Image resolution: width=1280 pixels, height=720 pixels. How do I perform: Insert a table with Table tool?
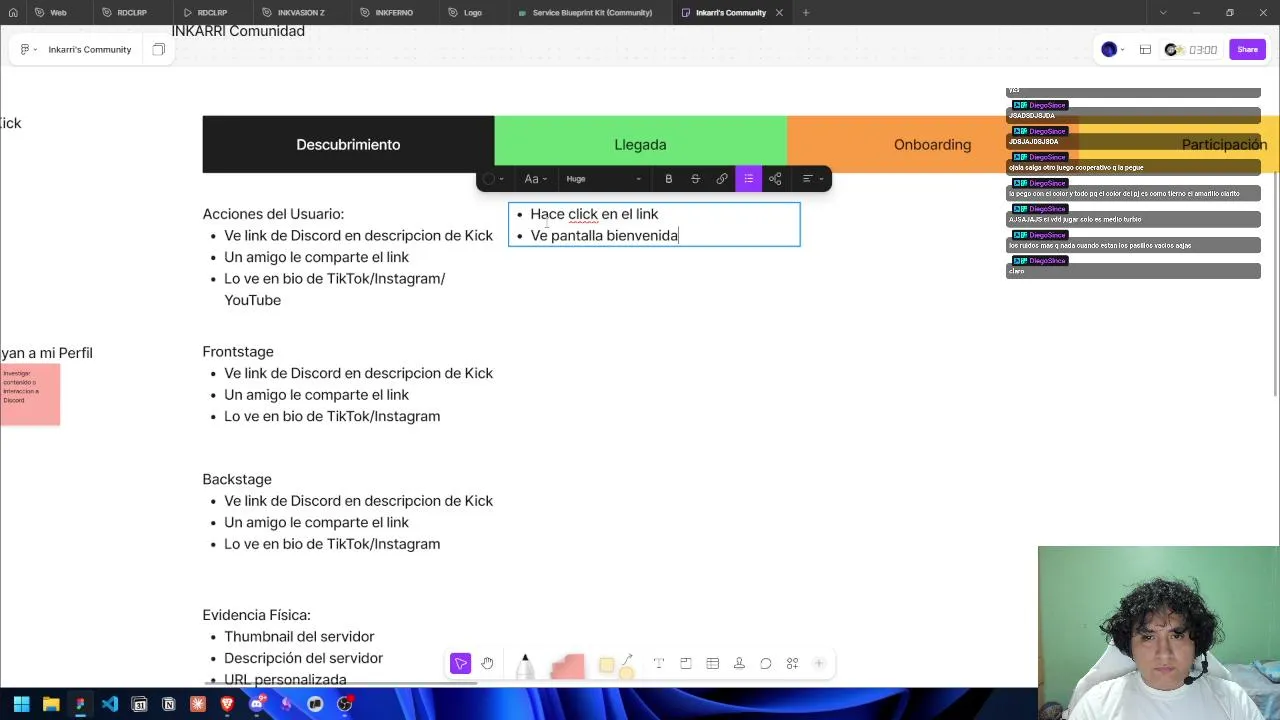click(712, 664)
